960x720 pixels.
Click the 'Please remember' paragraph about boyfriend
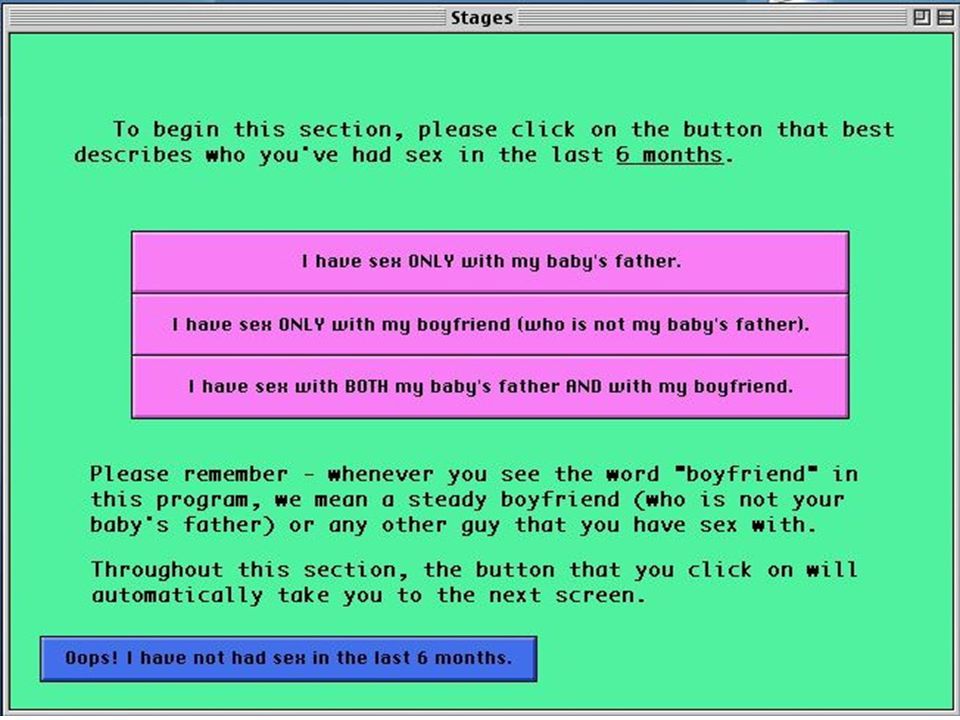click(x=474, y=500)
